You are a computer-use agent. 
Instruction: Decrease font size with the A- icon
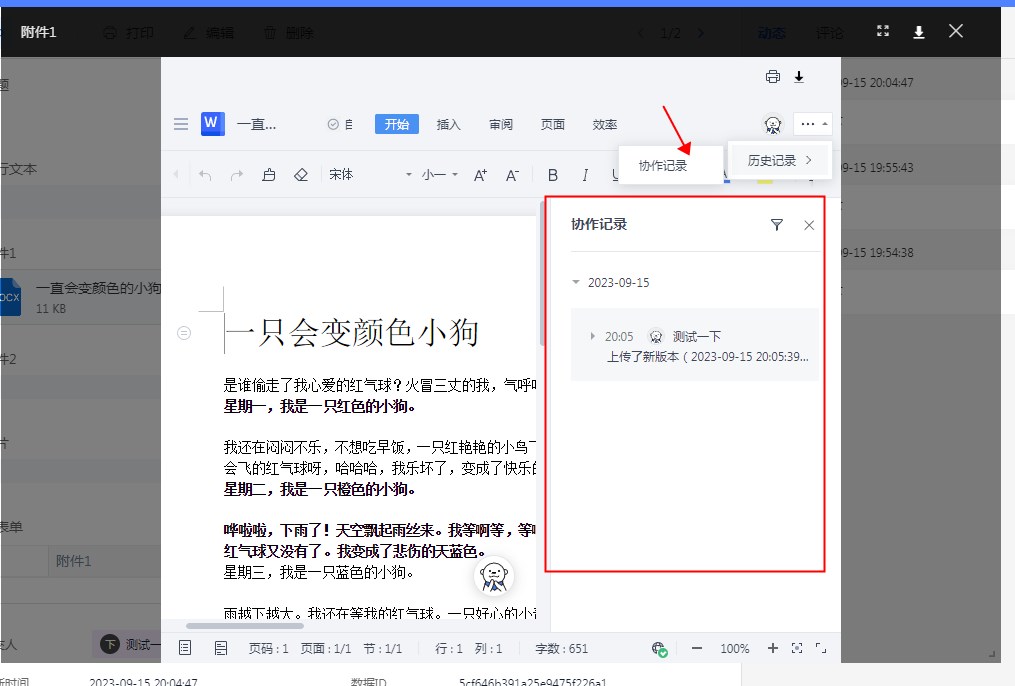coord(512,175)
